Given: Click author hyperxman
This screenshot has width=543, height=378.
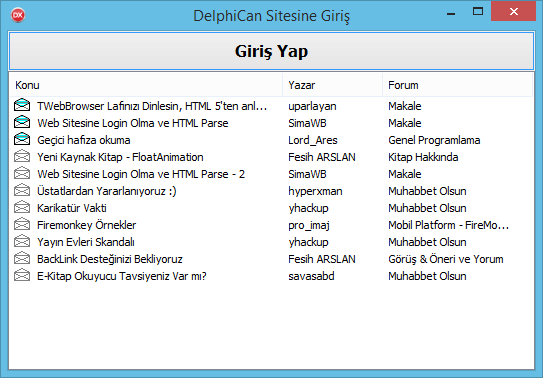Looking at the screenshot, I should coord(315,191).
